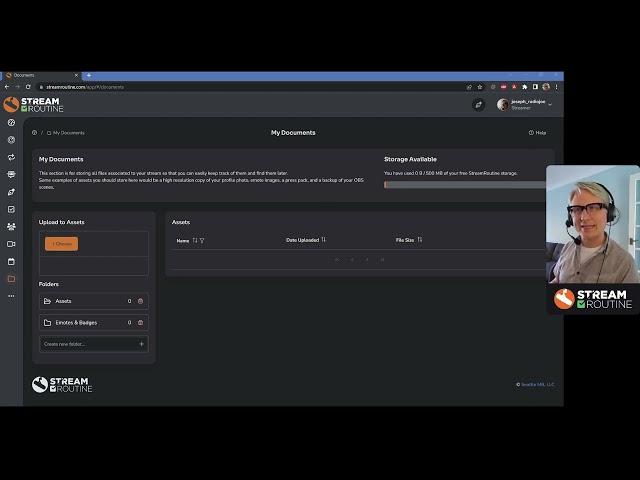Open the orange documents folder sidebar icon
The image size is (640, 480).
pyautogui.click(x=11, y=279)
